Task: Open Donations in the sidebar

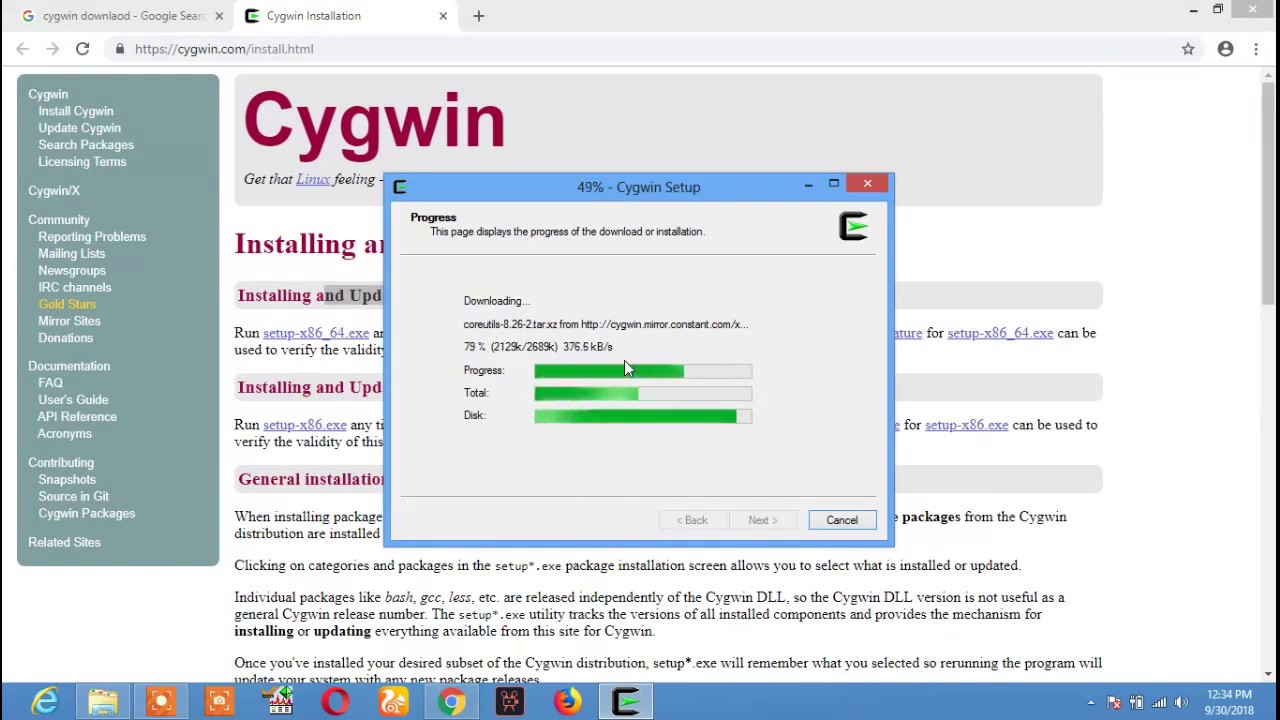Action: [66, 338]
